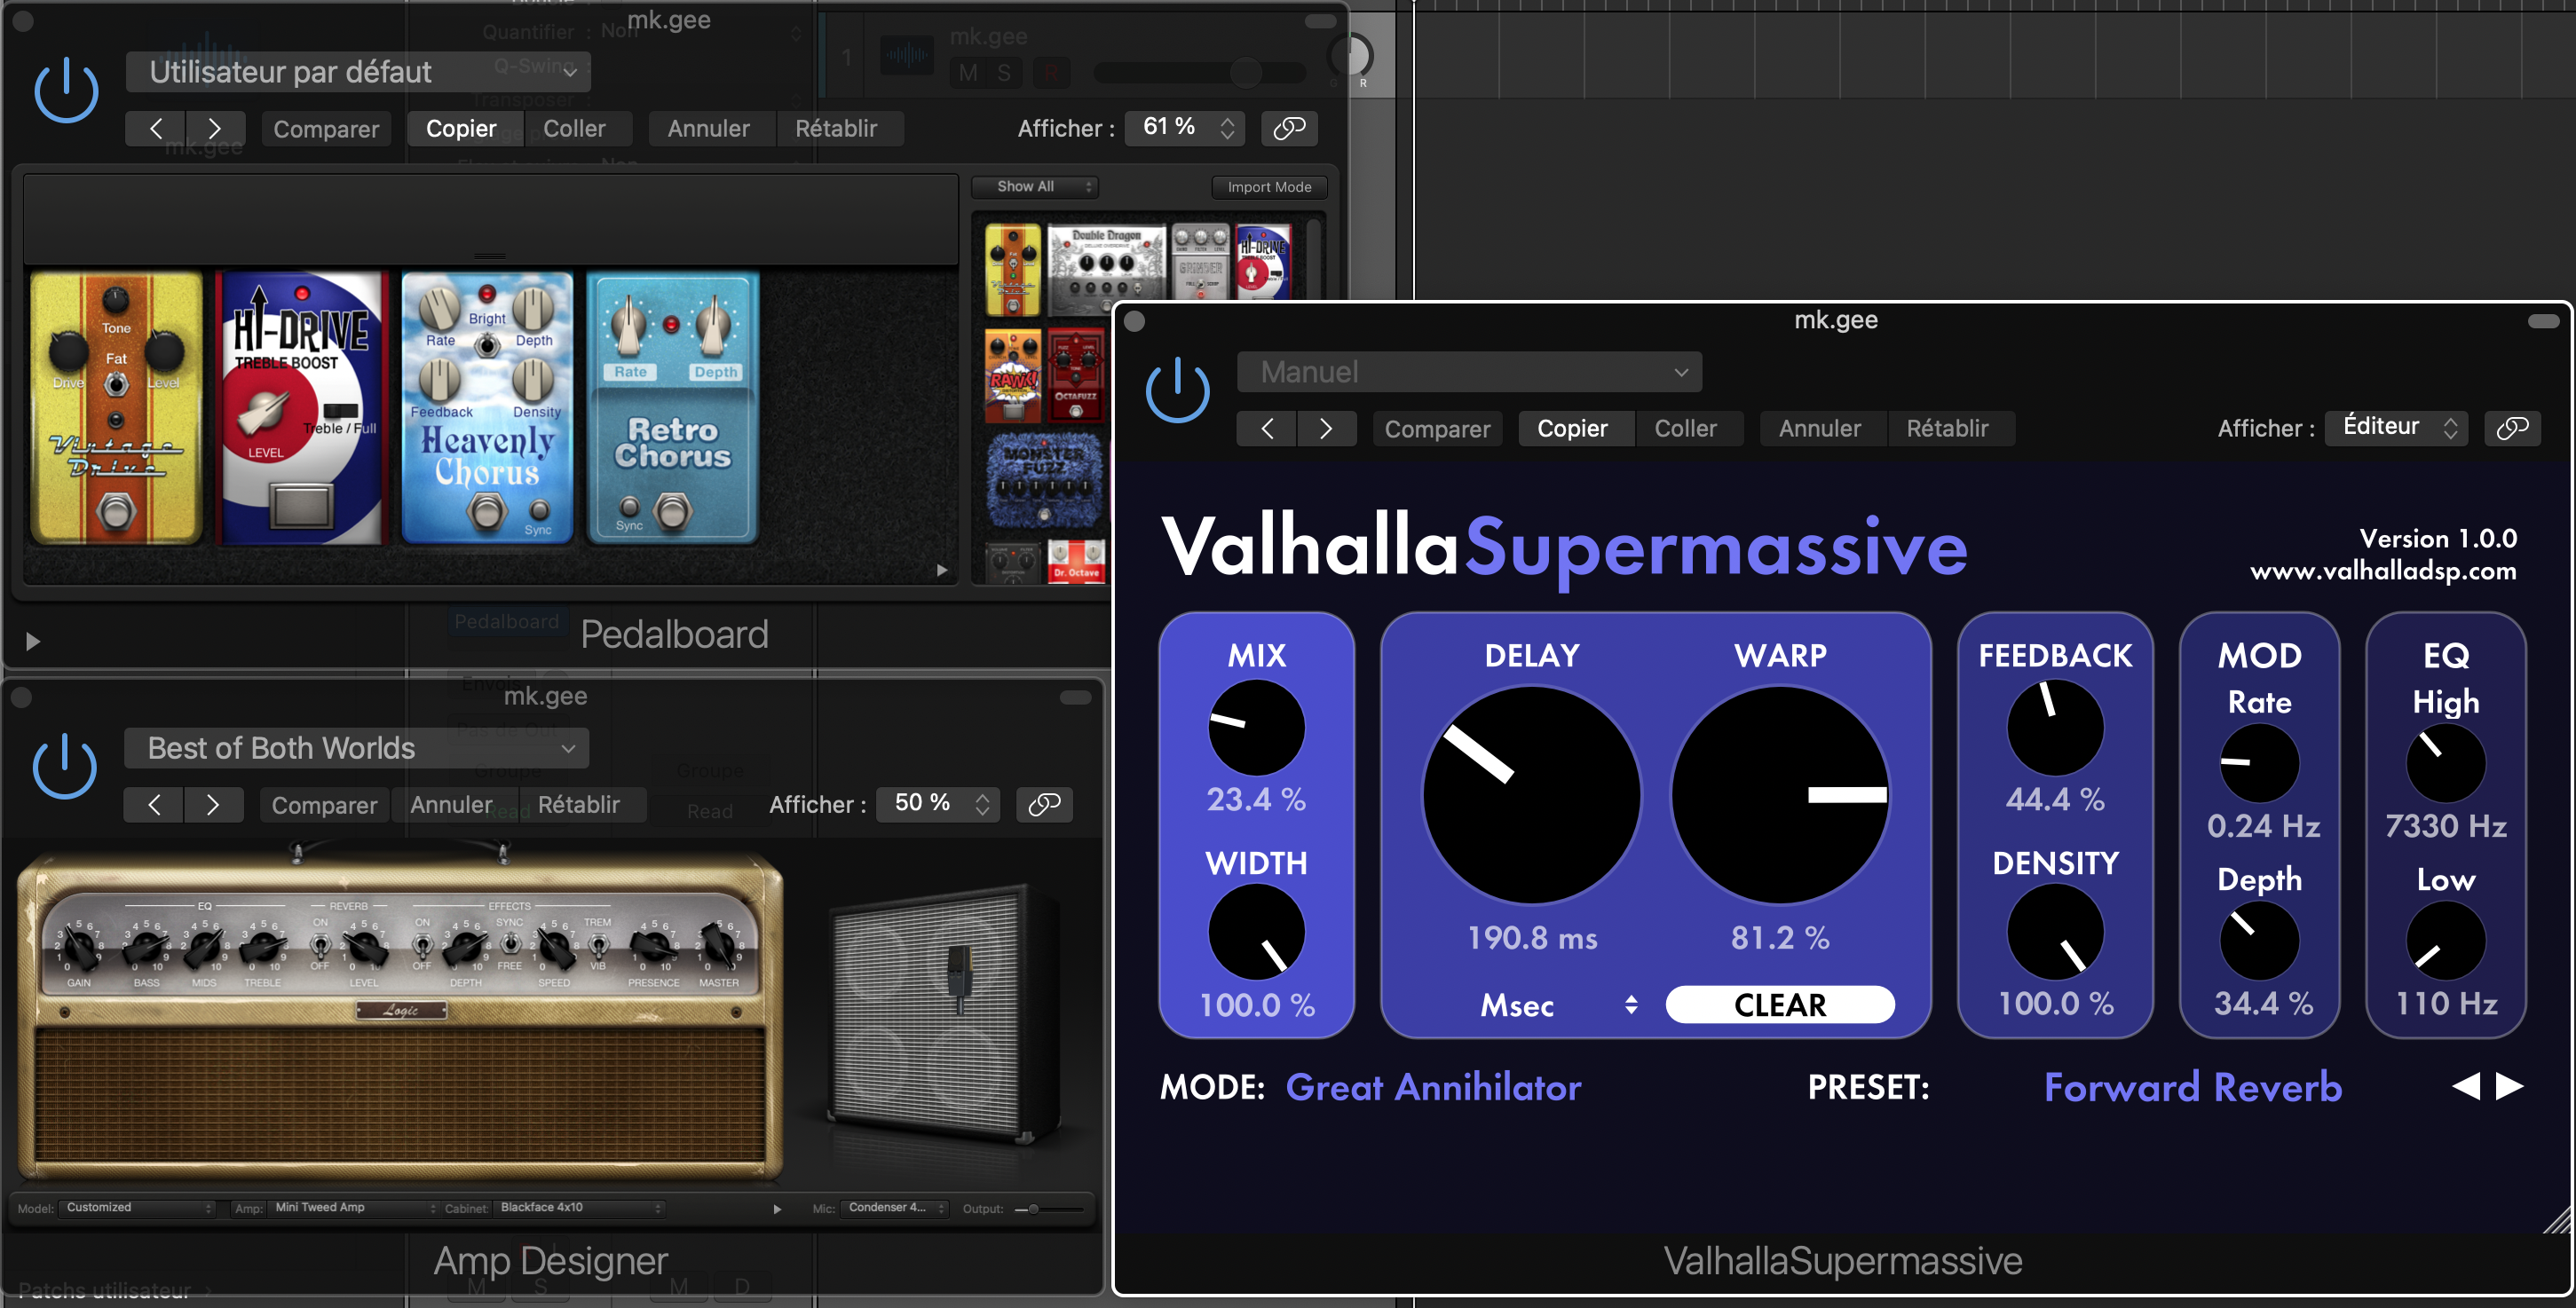
Task: Go to previous preset in Amp Designer window
Action: pyautogui.click(x=153, y=805)
